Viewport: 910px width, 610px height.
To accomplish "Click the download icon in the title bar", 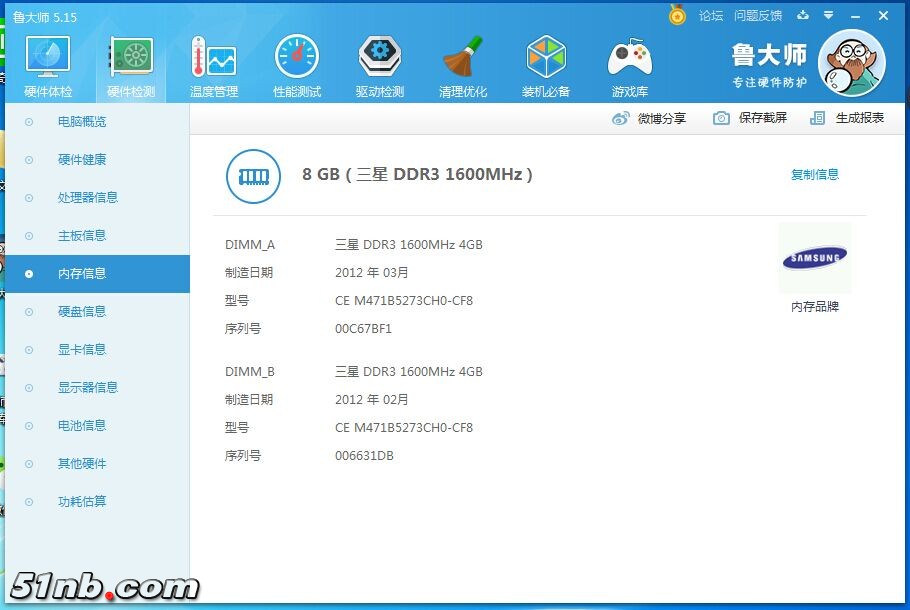I will coord(803,16).
